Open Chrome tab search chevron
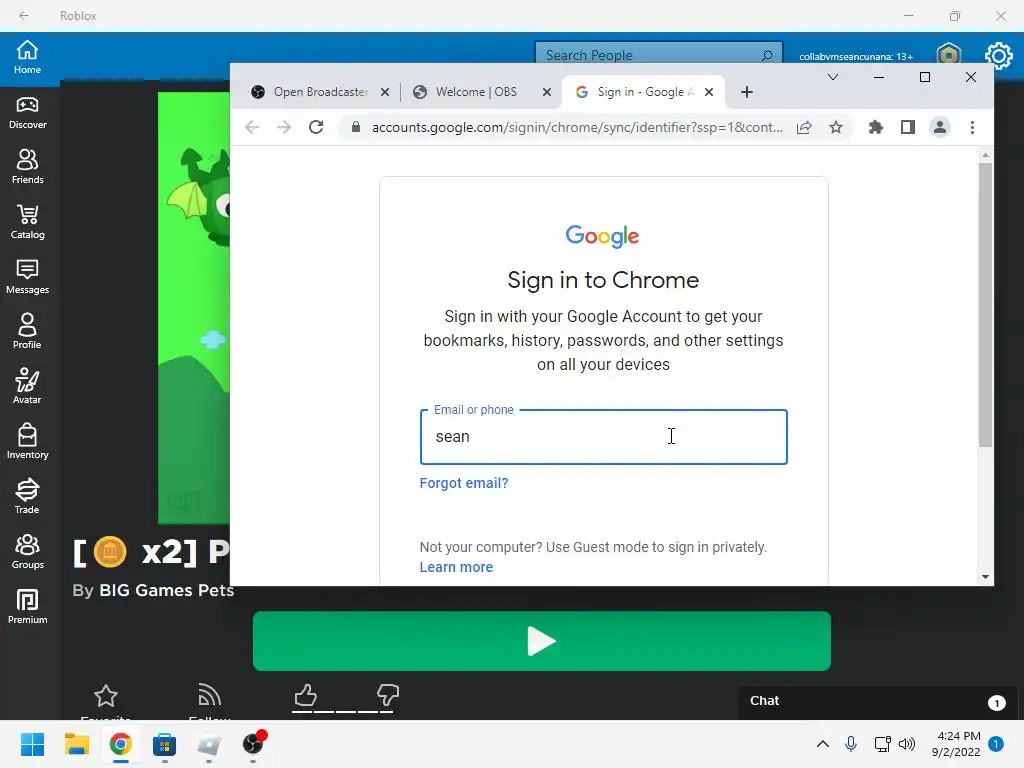Screen dimensions: 1024x768 point(833,77)
